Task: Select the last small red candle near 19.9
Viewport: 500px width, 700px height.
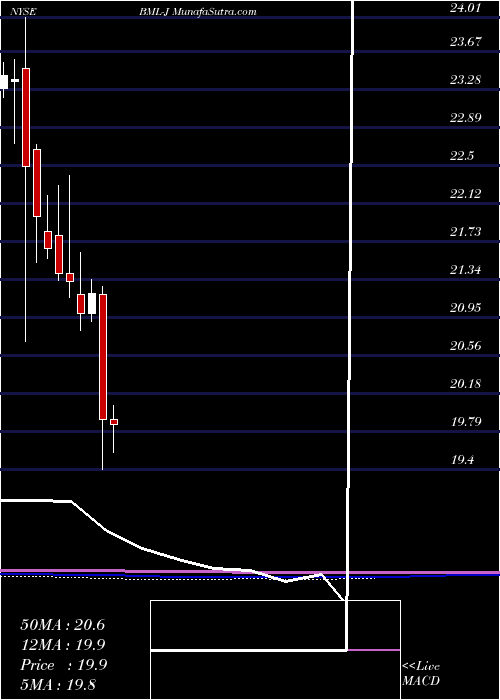Action: pyautogui.click(x=114, y=422)
